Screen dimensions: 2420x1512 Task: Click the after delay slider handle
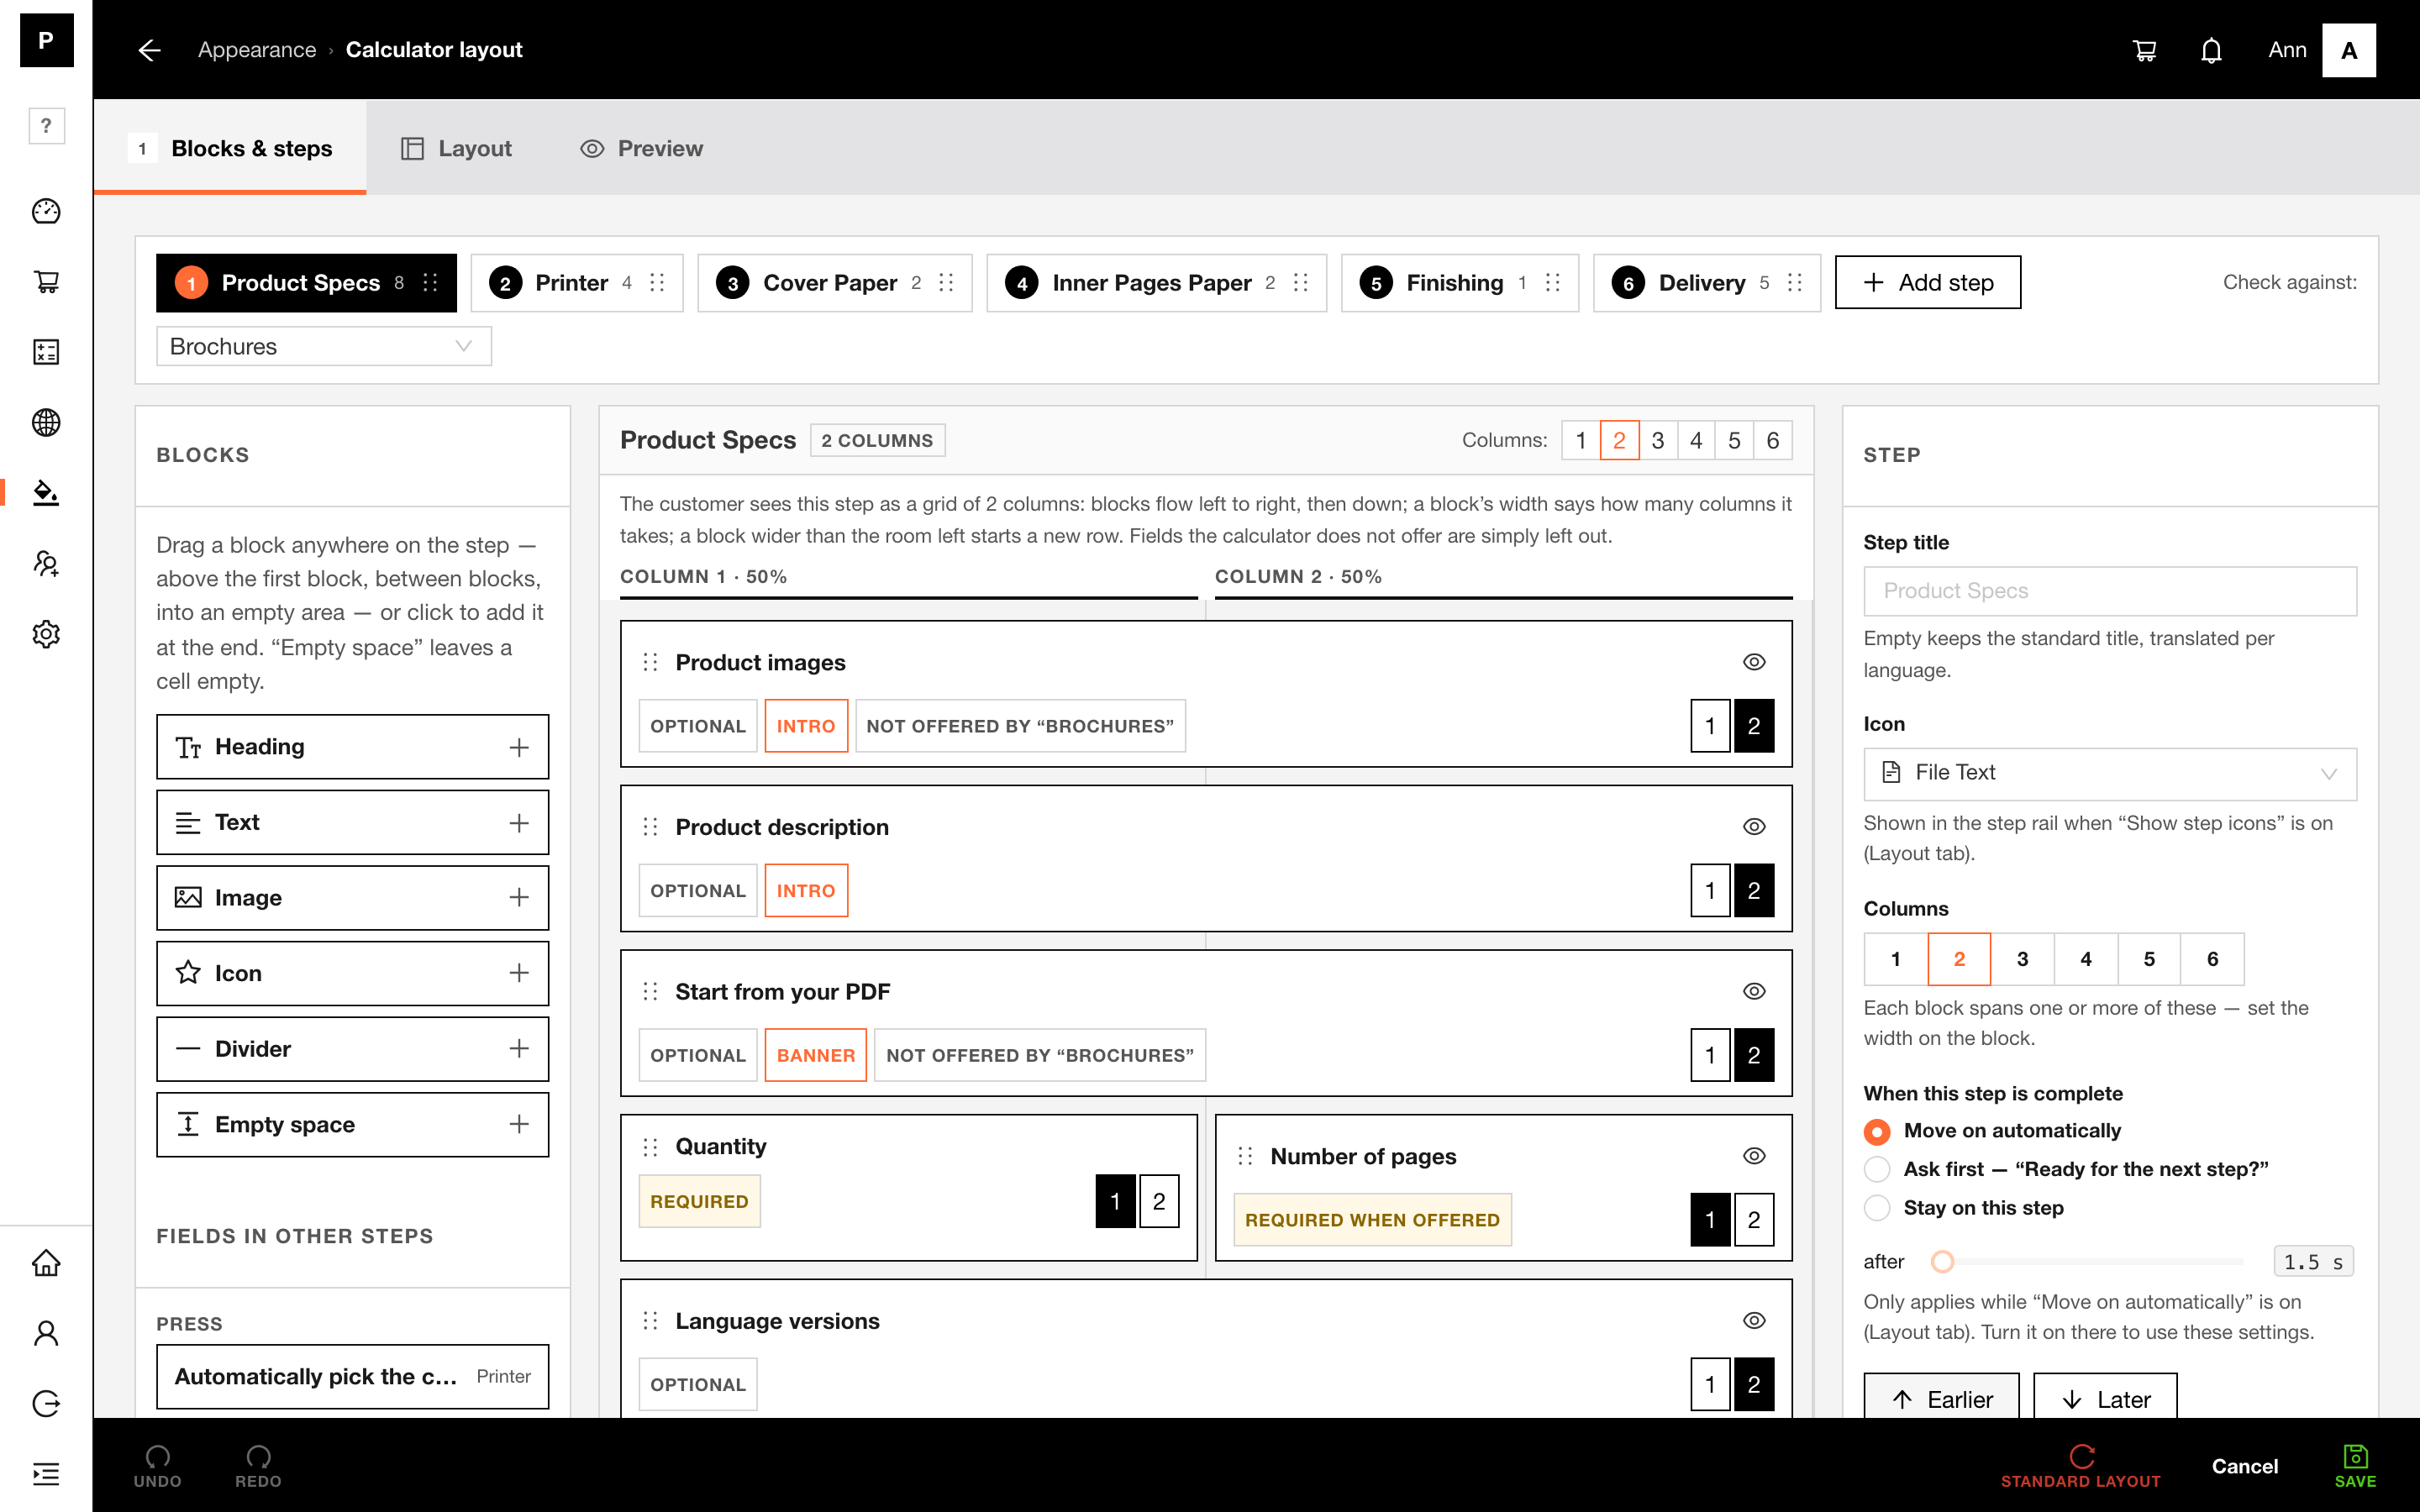[x=1942, y=1261]
